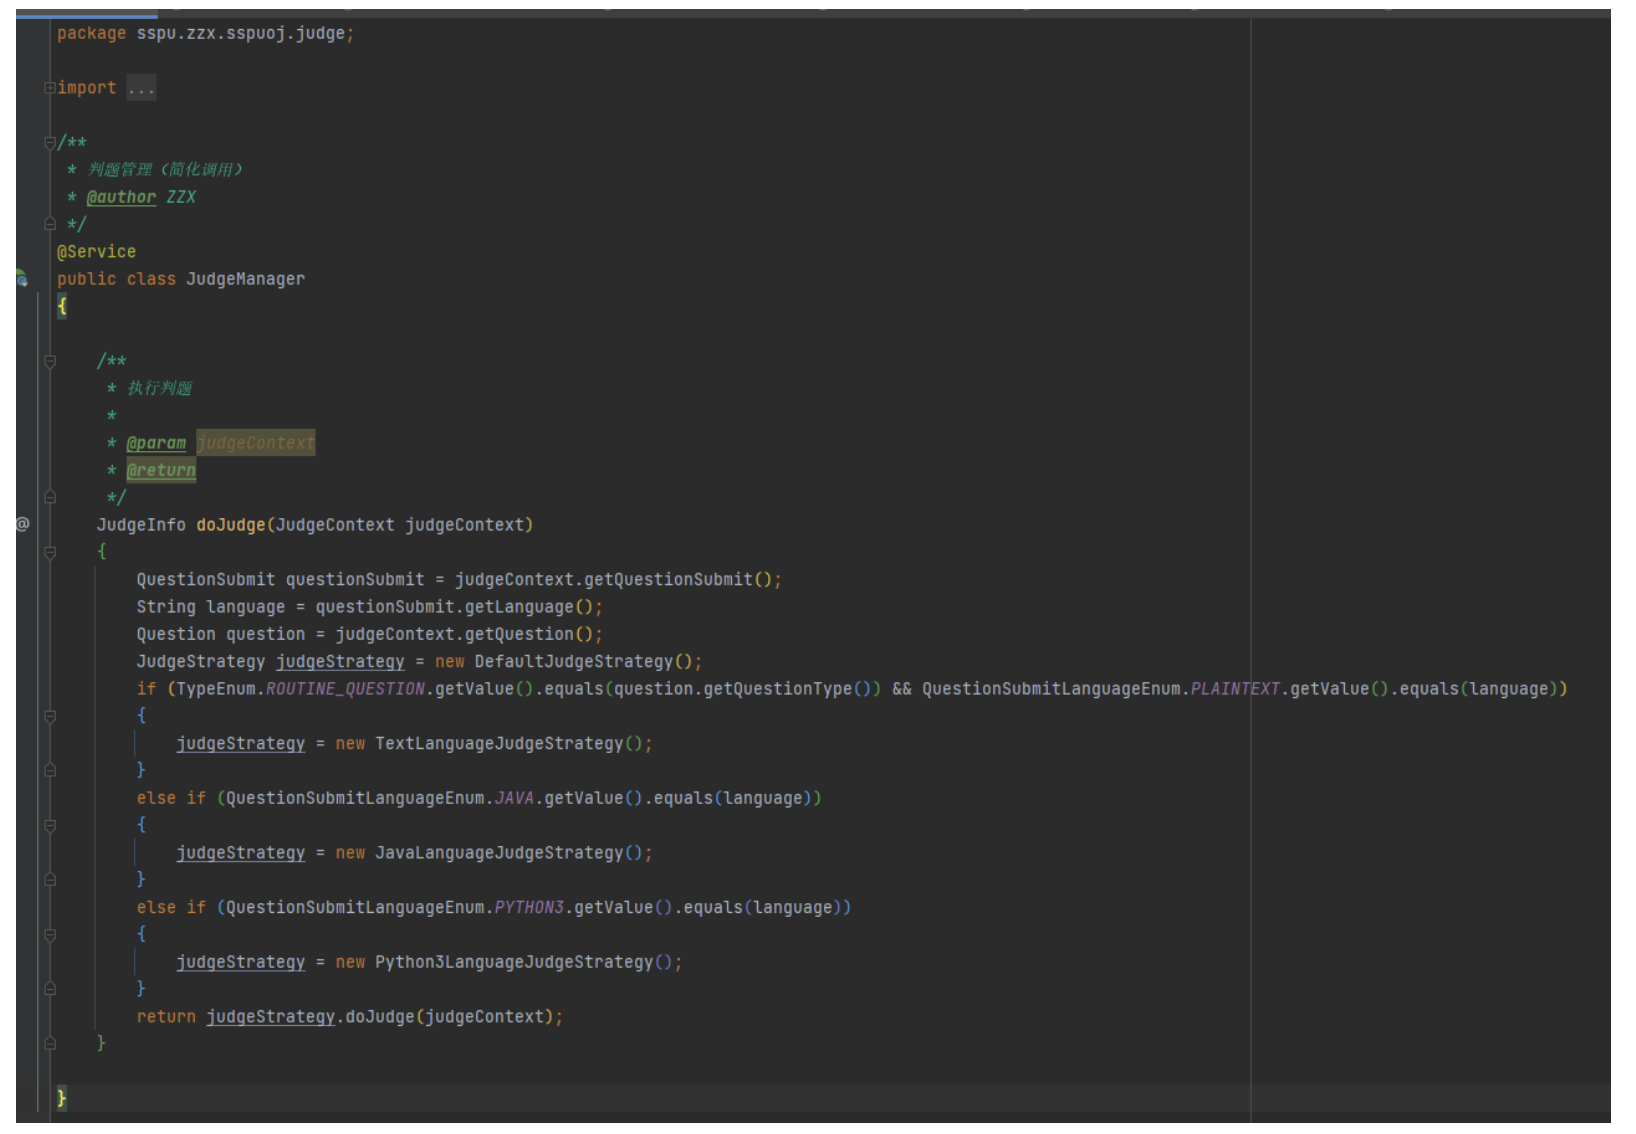Click the doJudge method name in its declaration

pos(230,525)
